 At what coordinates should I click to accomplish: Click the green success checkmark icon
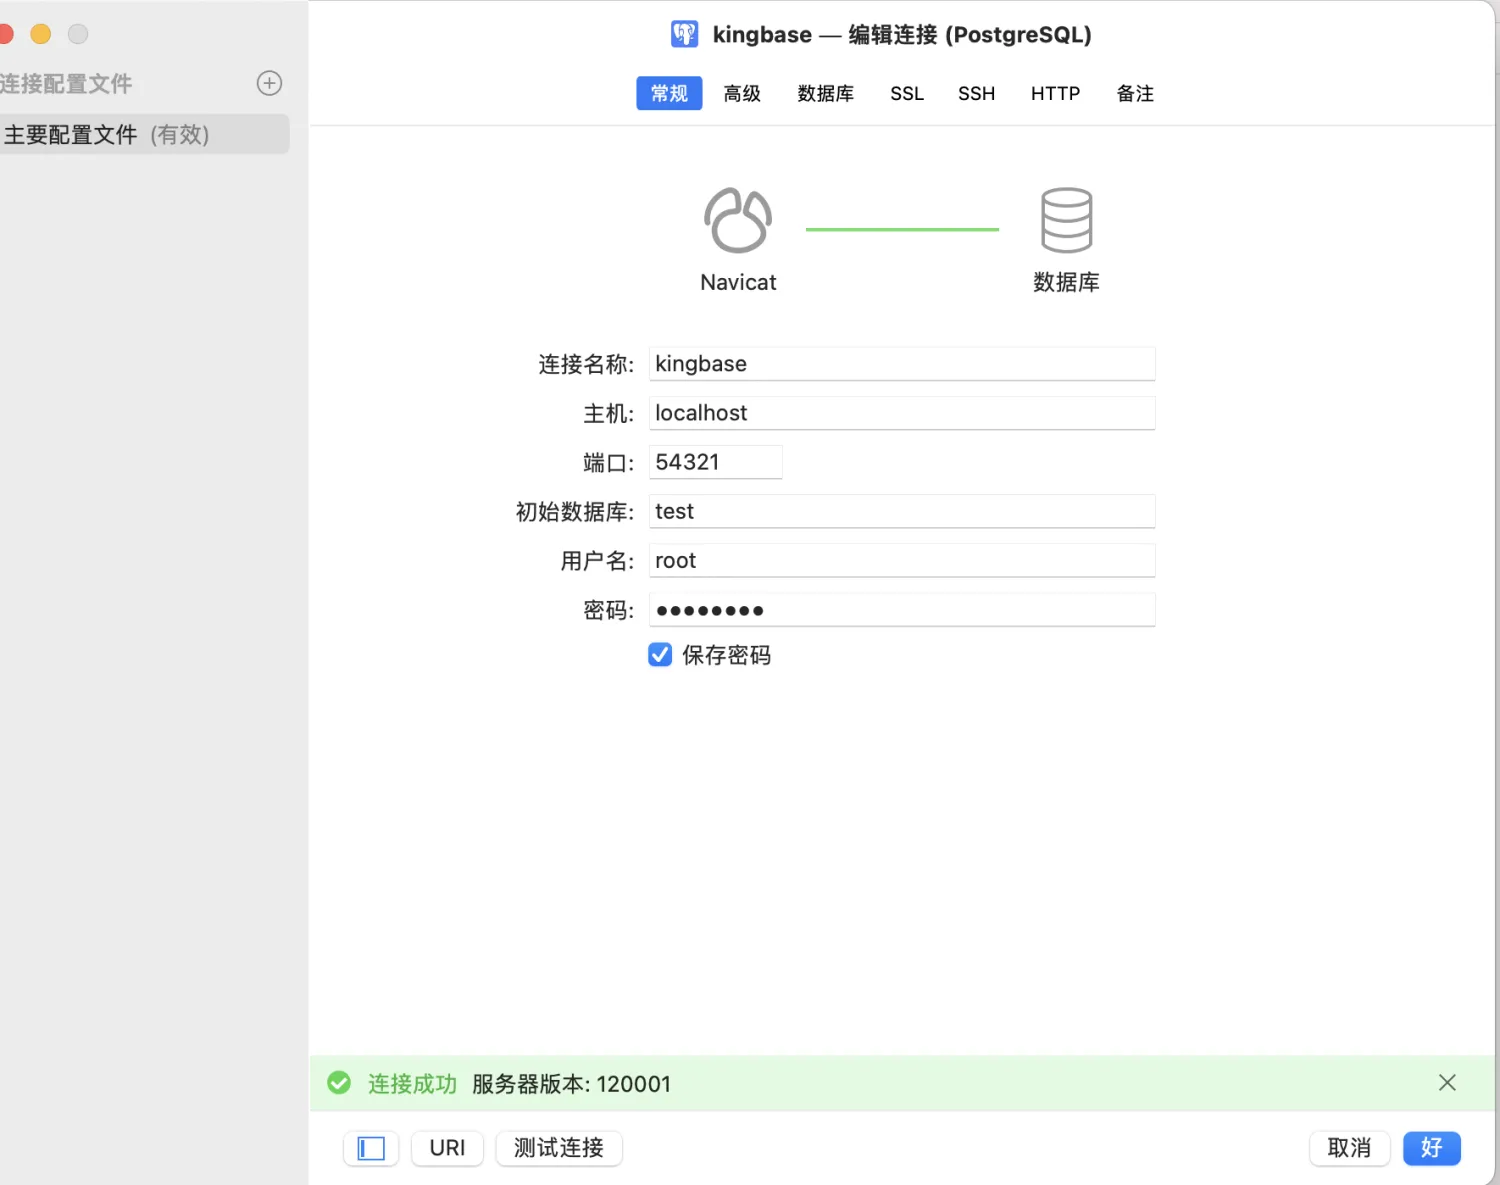pyautogui.click(x=339, y=1083)
